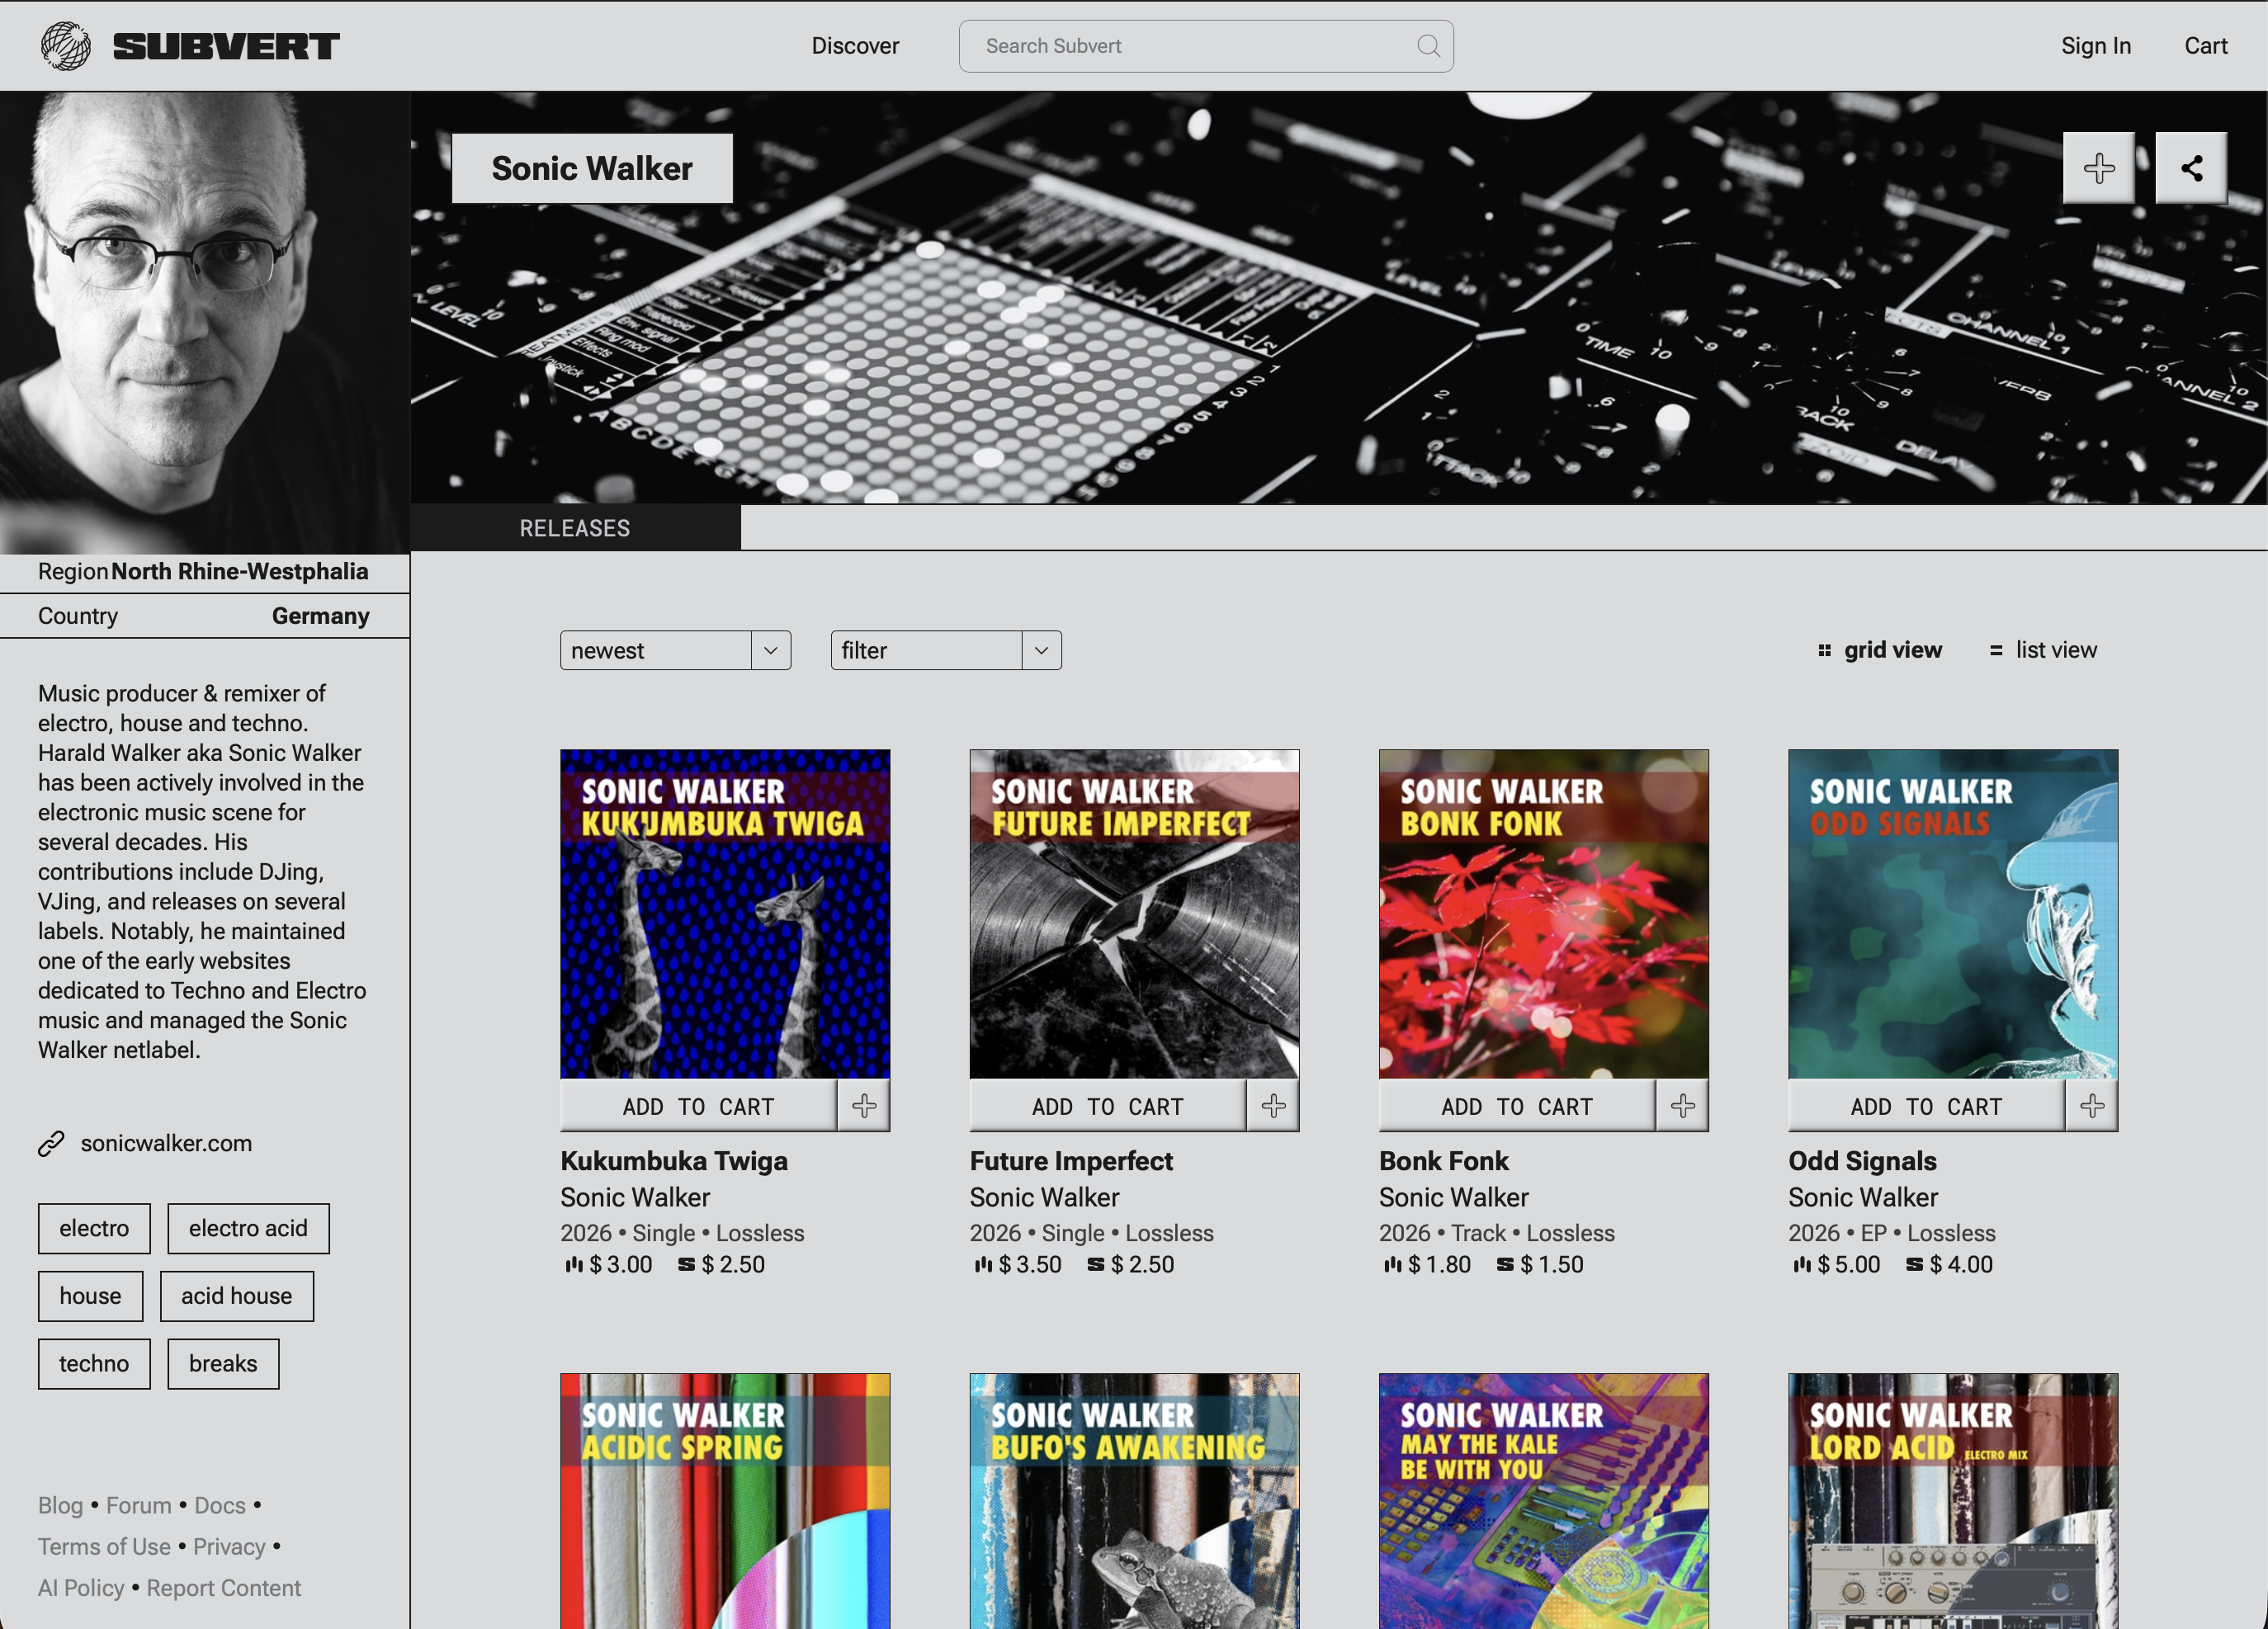Screen dimensions: 2268x1629
Task: Switch to grid view
Action: coord(1880,650)
